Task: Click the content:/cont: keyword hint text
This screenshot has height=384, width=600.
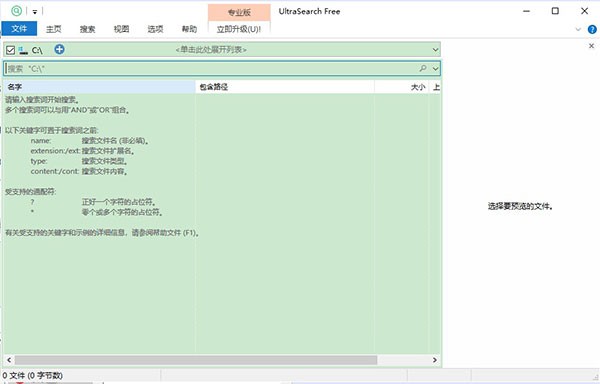Action: (55, 171)
